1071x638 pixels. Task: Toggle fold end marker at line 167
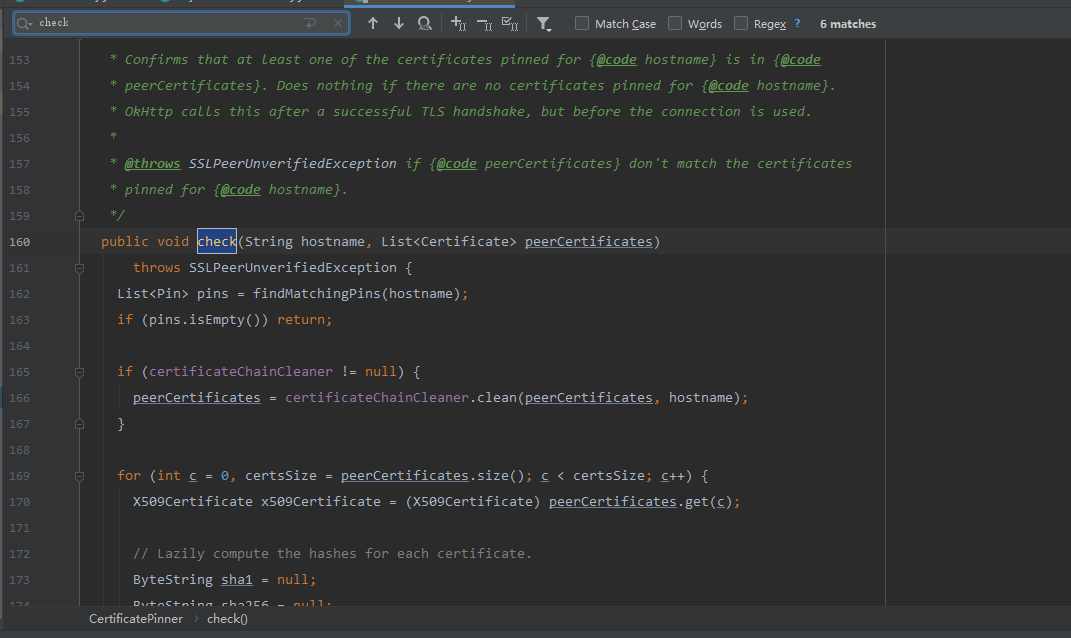coord(79,424)
